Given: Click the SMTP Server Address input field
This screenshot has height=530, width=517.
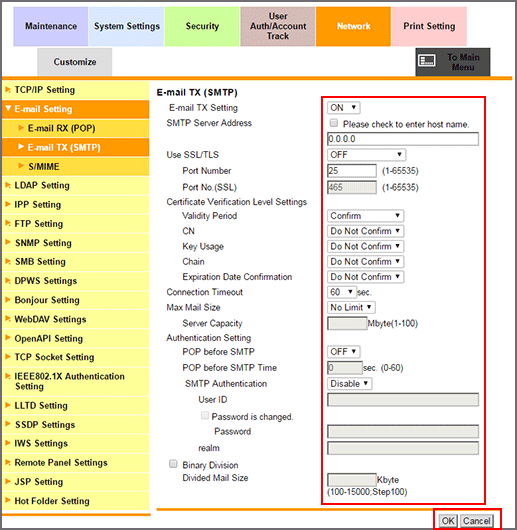Looking at the screenshot, I should [x=403, y=139].
